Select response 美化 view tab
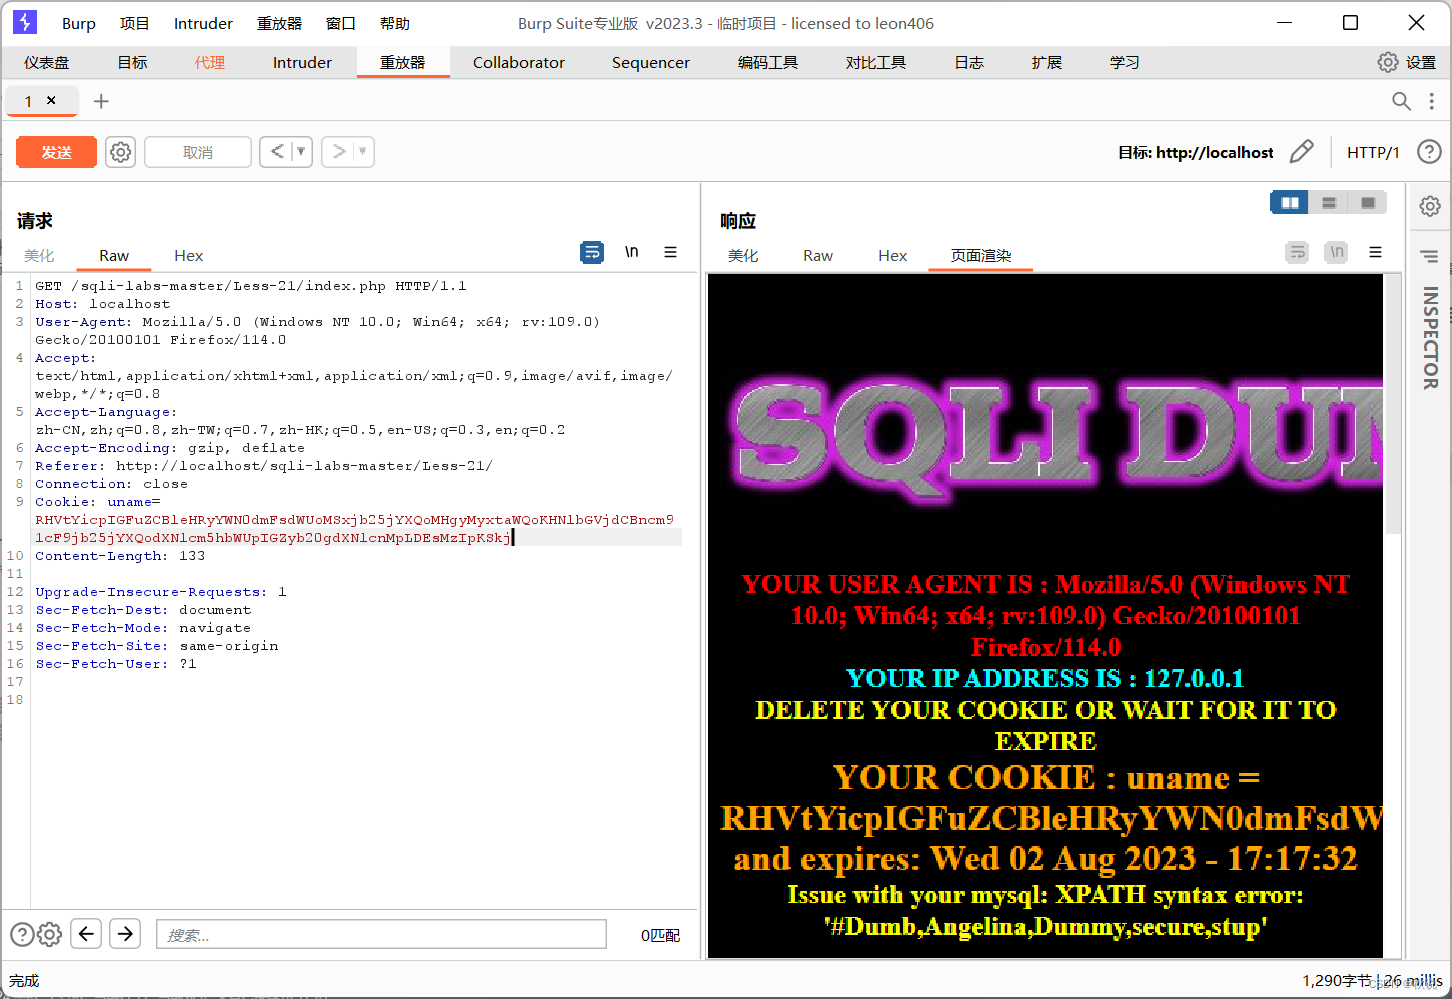Viewport: 1452px width, 999px height. [743, 255]
